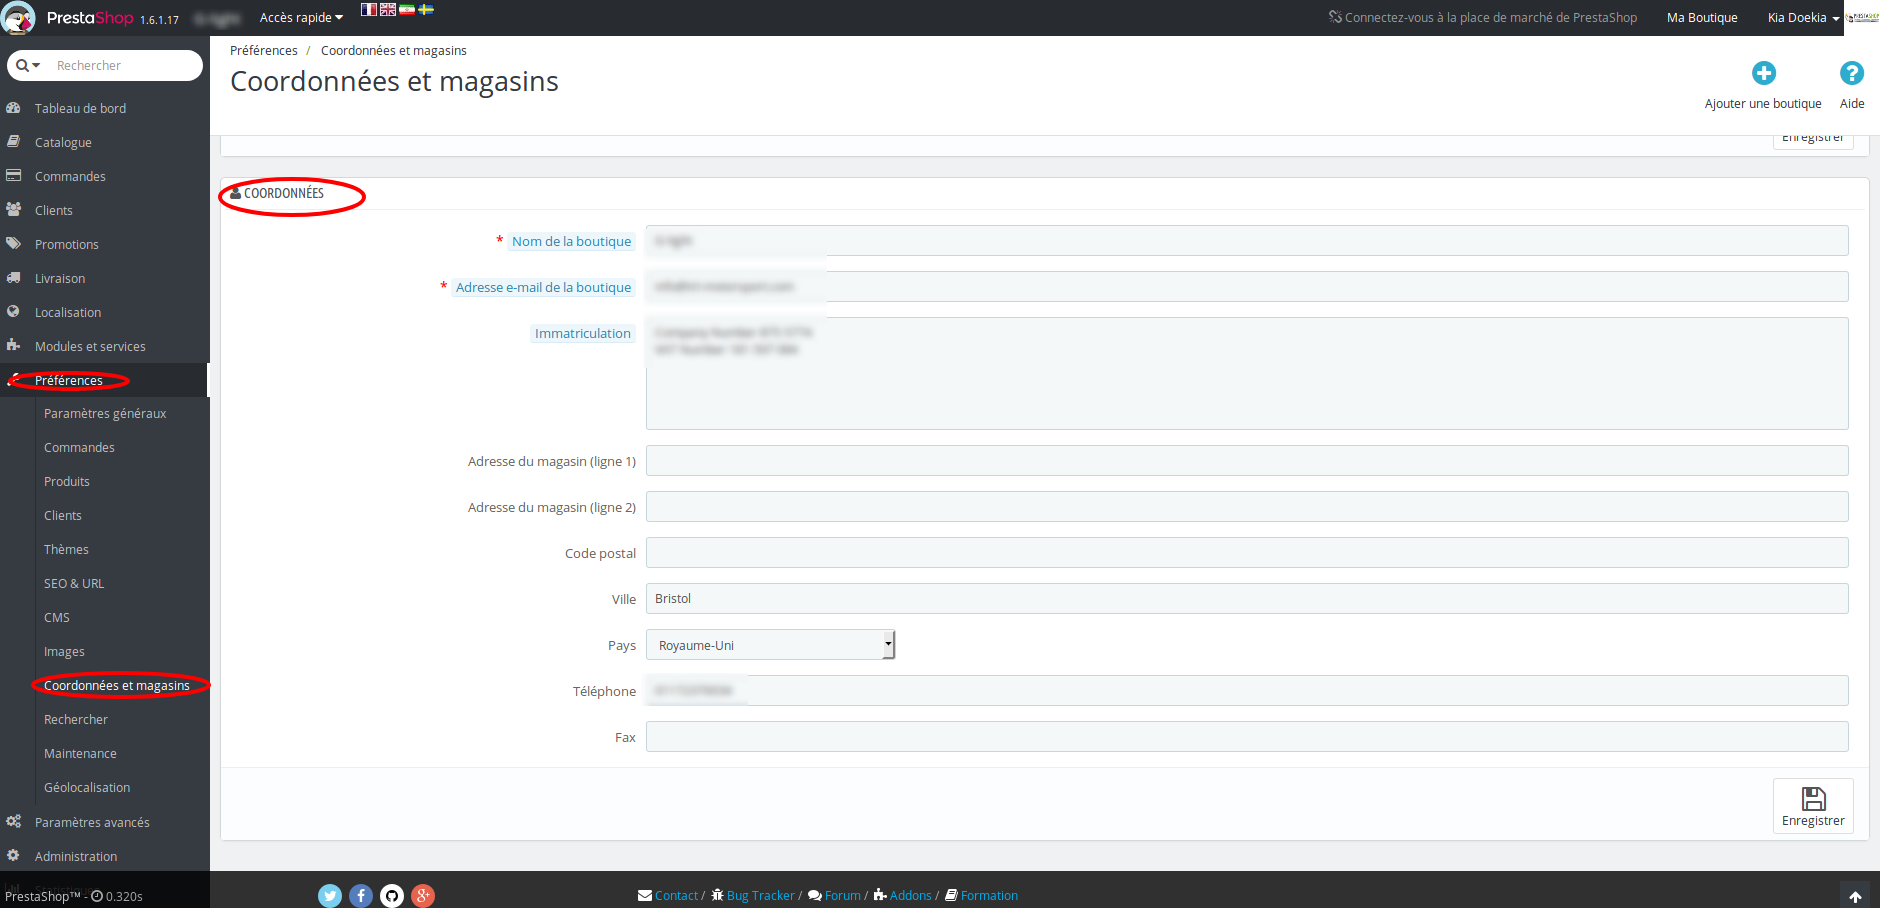Open the Facebook footer icon

point(361,896)
